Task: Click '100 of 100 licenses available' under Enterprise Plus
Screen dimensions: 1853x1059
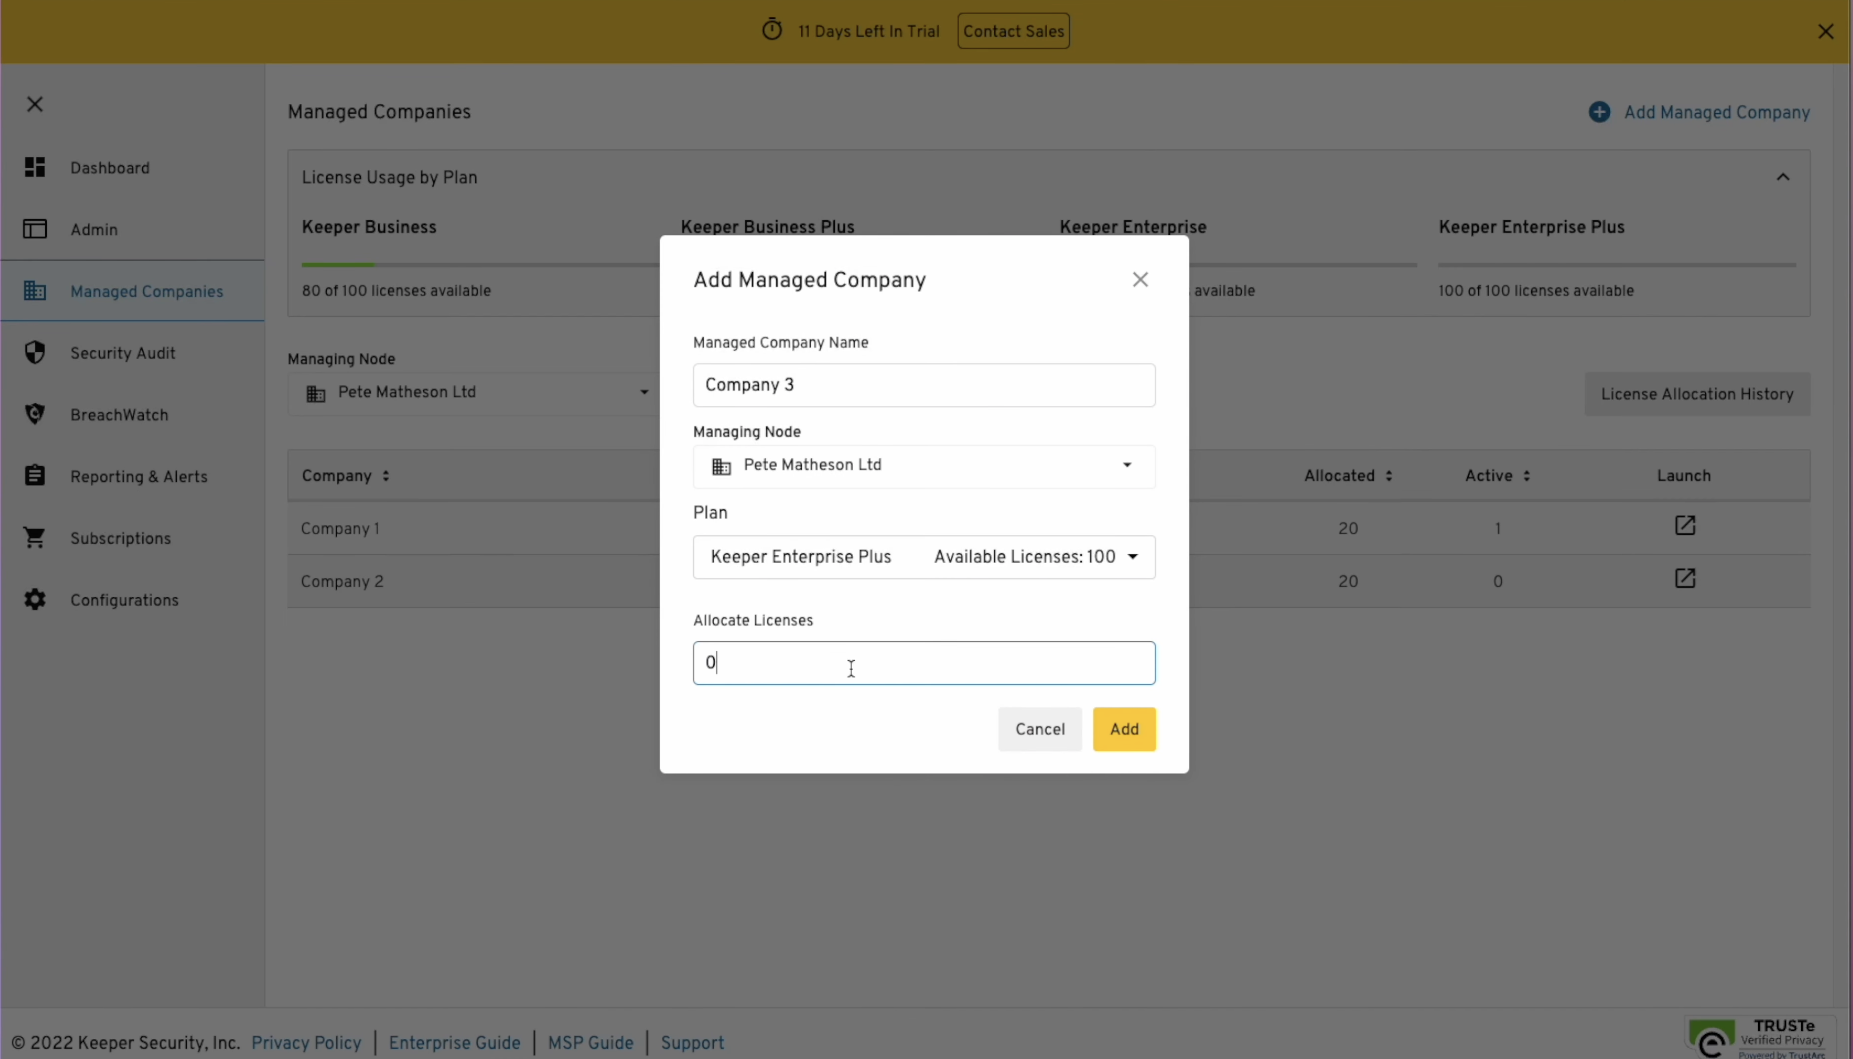Action: [x=1536, y=291]
